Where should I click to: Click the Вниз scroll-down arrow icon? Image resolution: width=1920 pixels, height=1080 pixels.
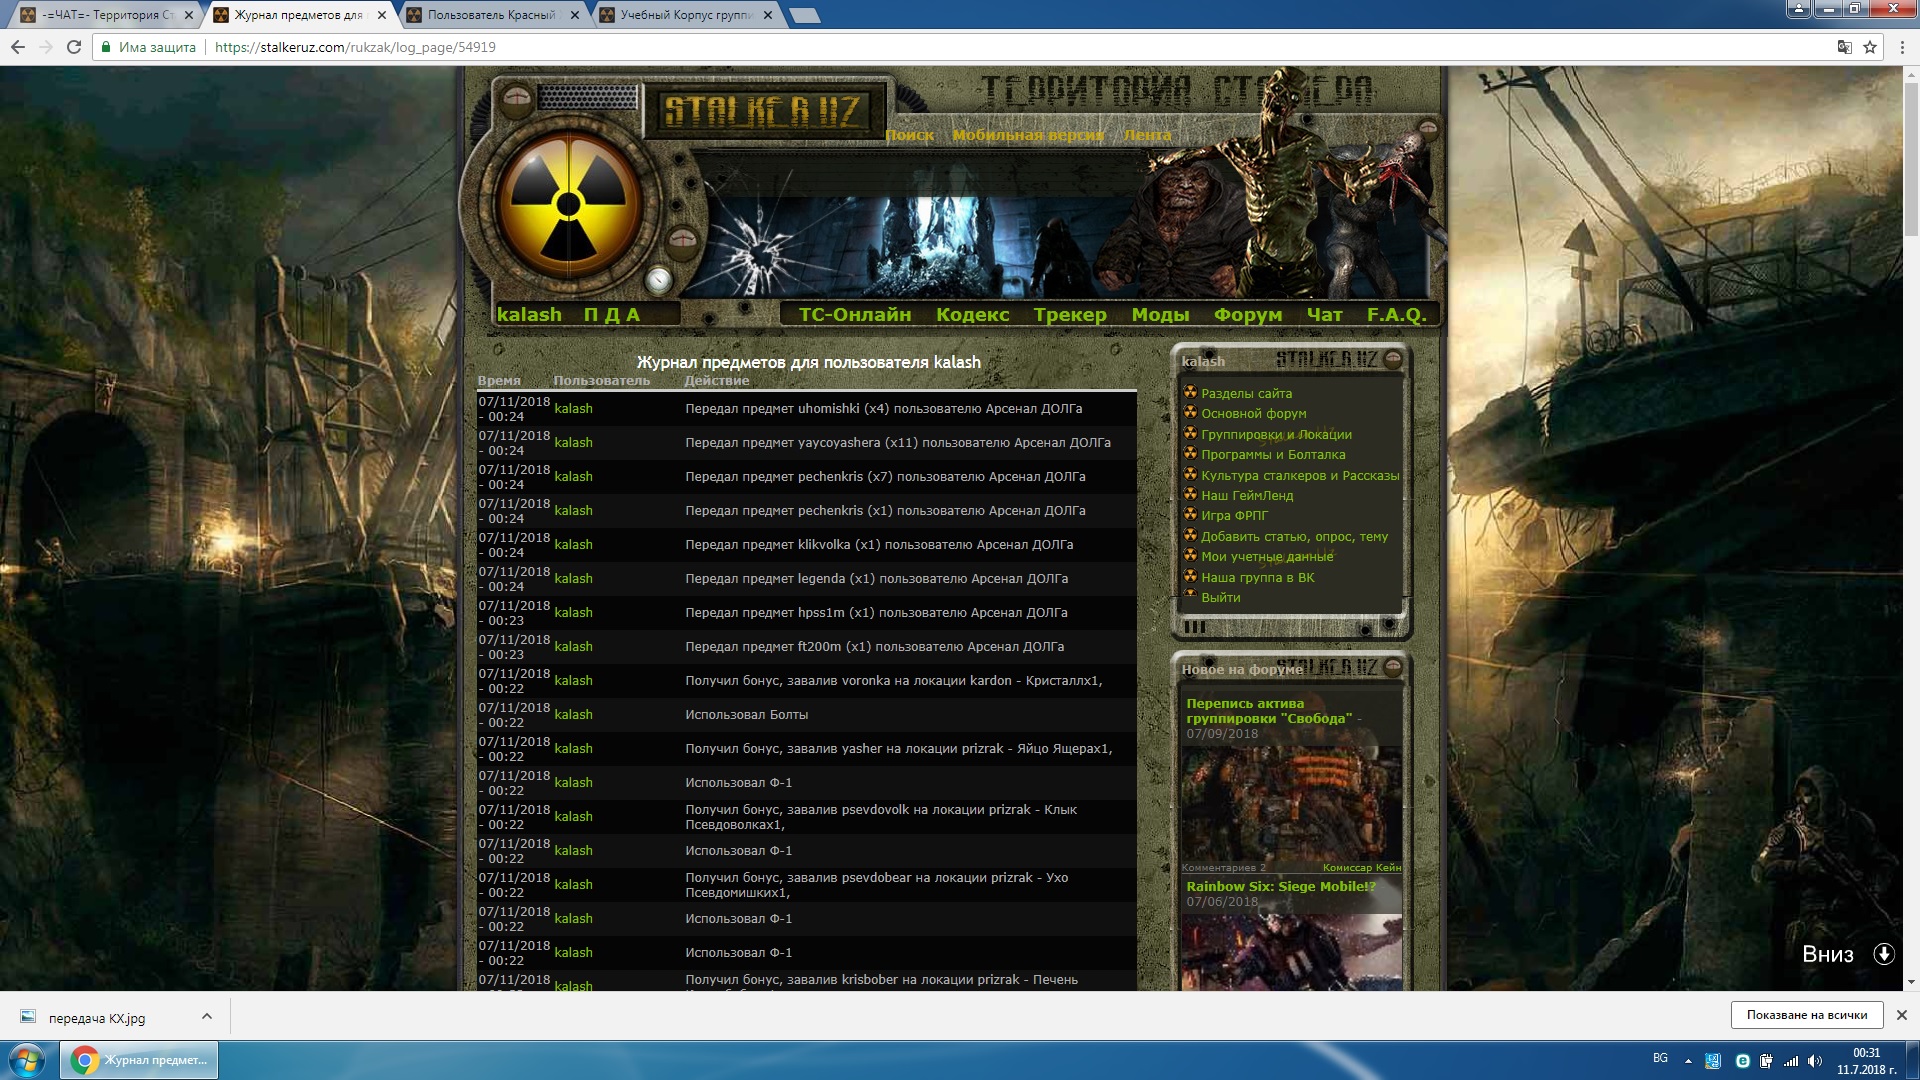[x=1884, y=953]
